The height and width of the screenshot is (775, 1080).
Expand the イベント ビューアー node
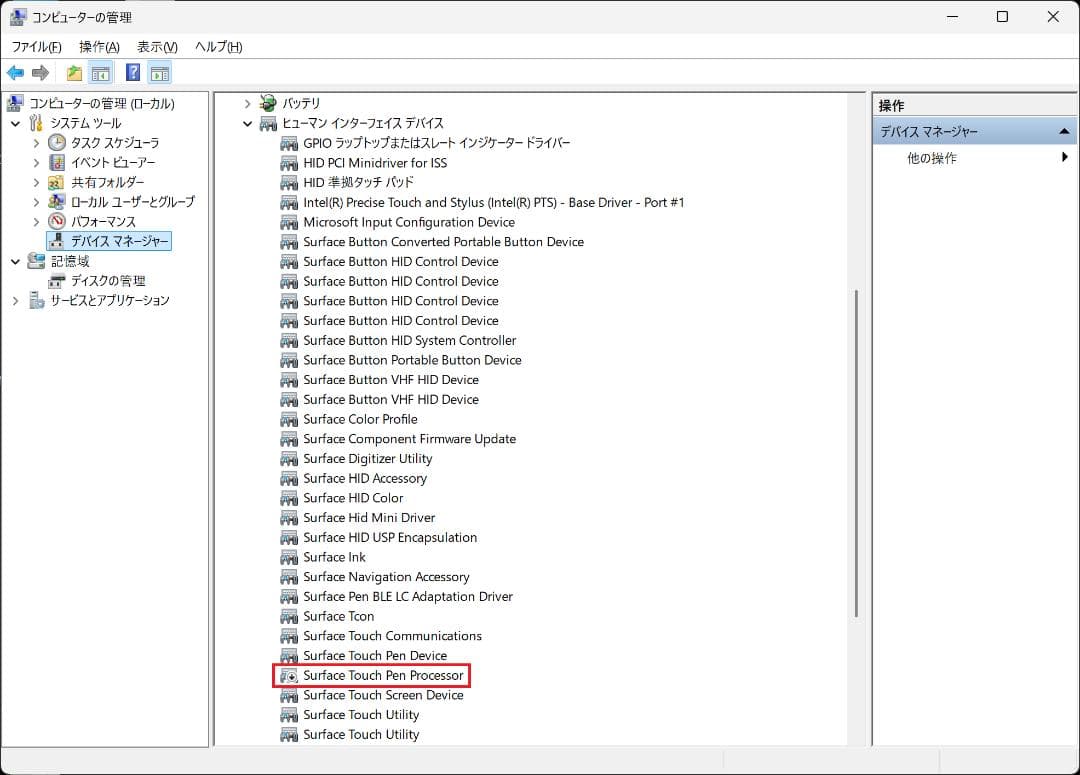37,163
